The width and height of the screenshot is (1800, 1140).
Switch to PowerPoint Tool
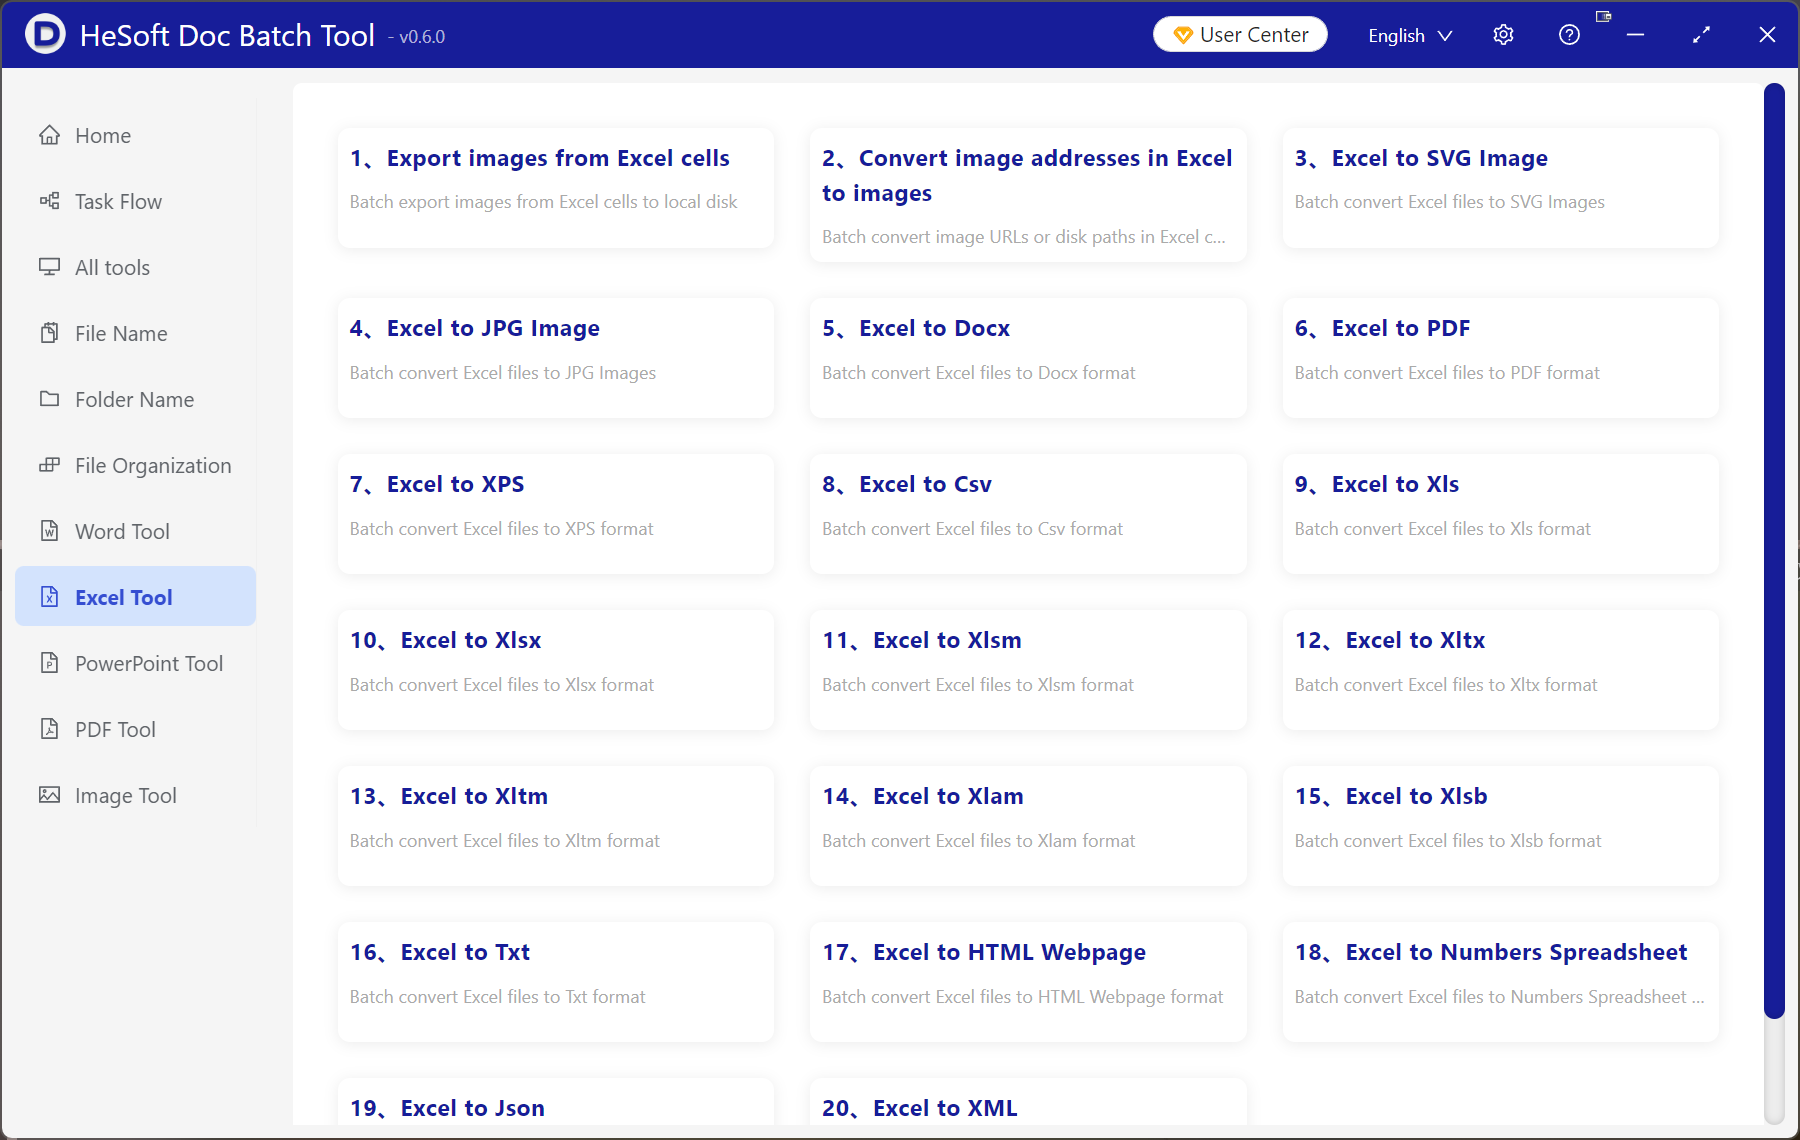click(135, 663)
